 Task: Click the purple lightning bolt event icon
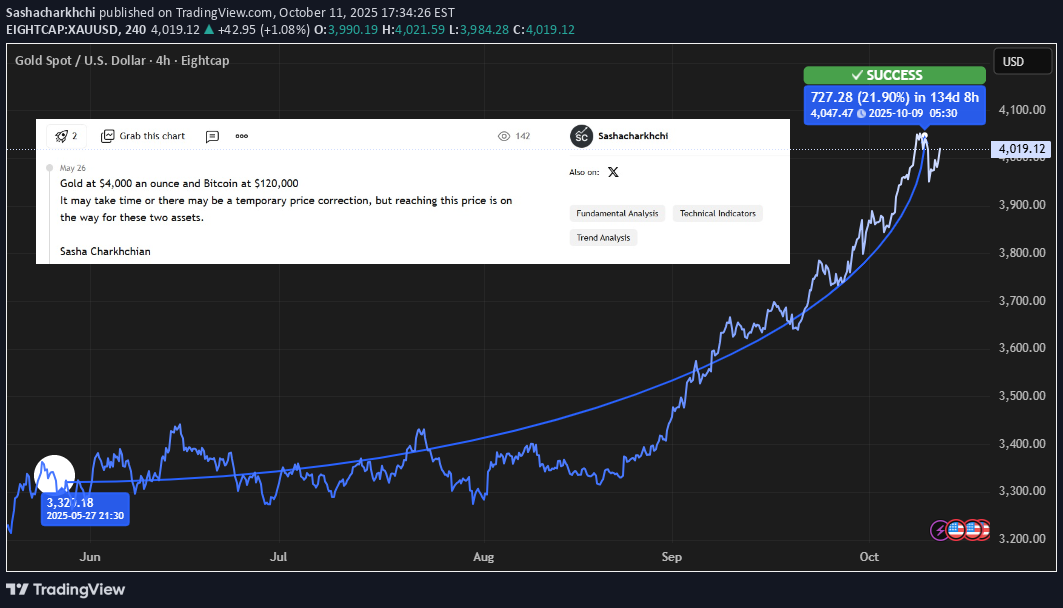(940, 530)
